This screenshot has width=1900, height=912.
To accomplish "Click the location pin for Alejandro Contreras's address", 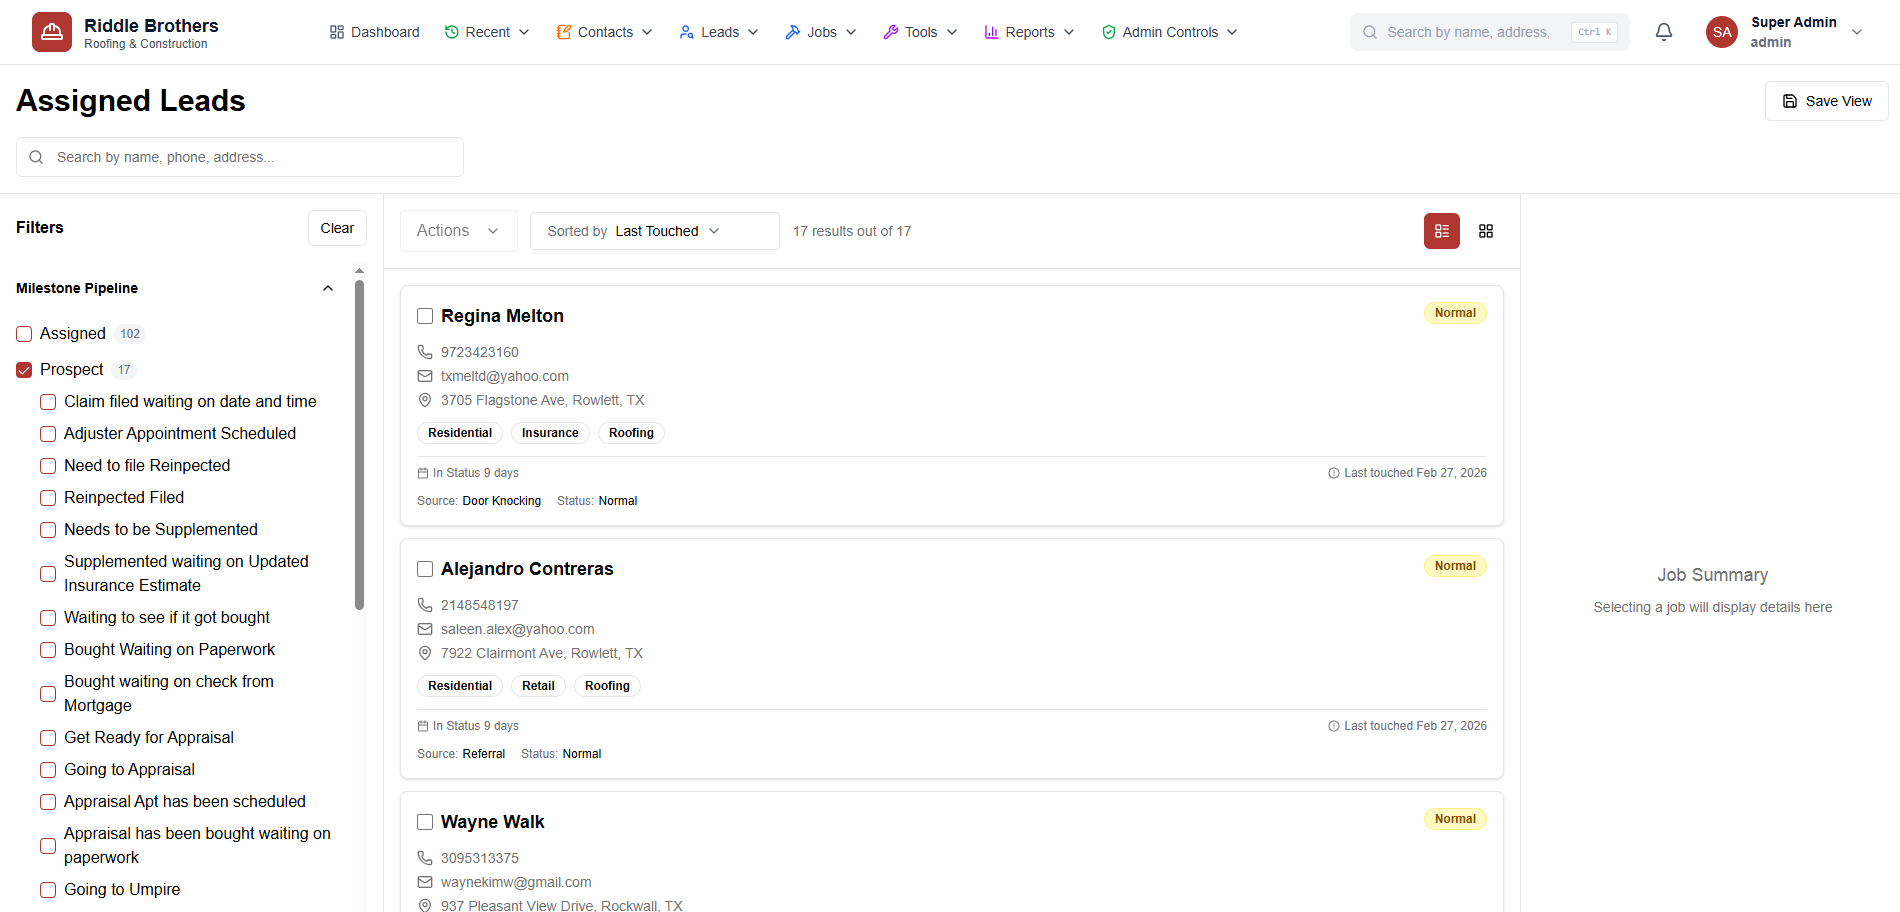I will click(x=425, y=653).
